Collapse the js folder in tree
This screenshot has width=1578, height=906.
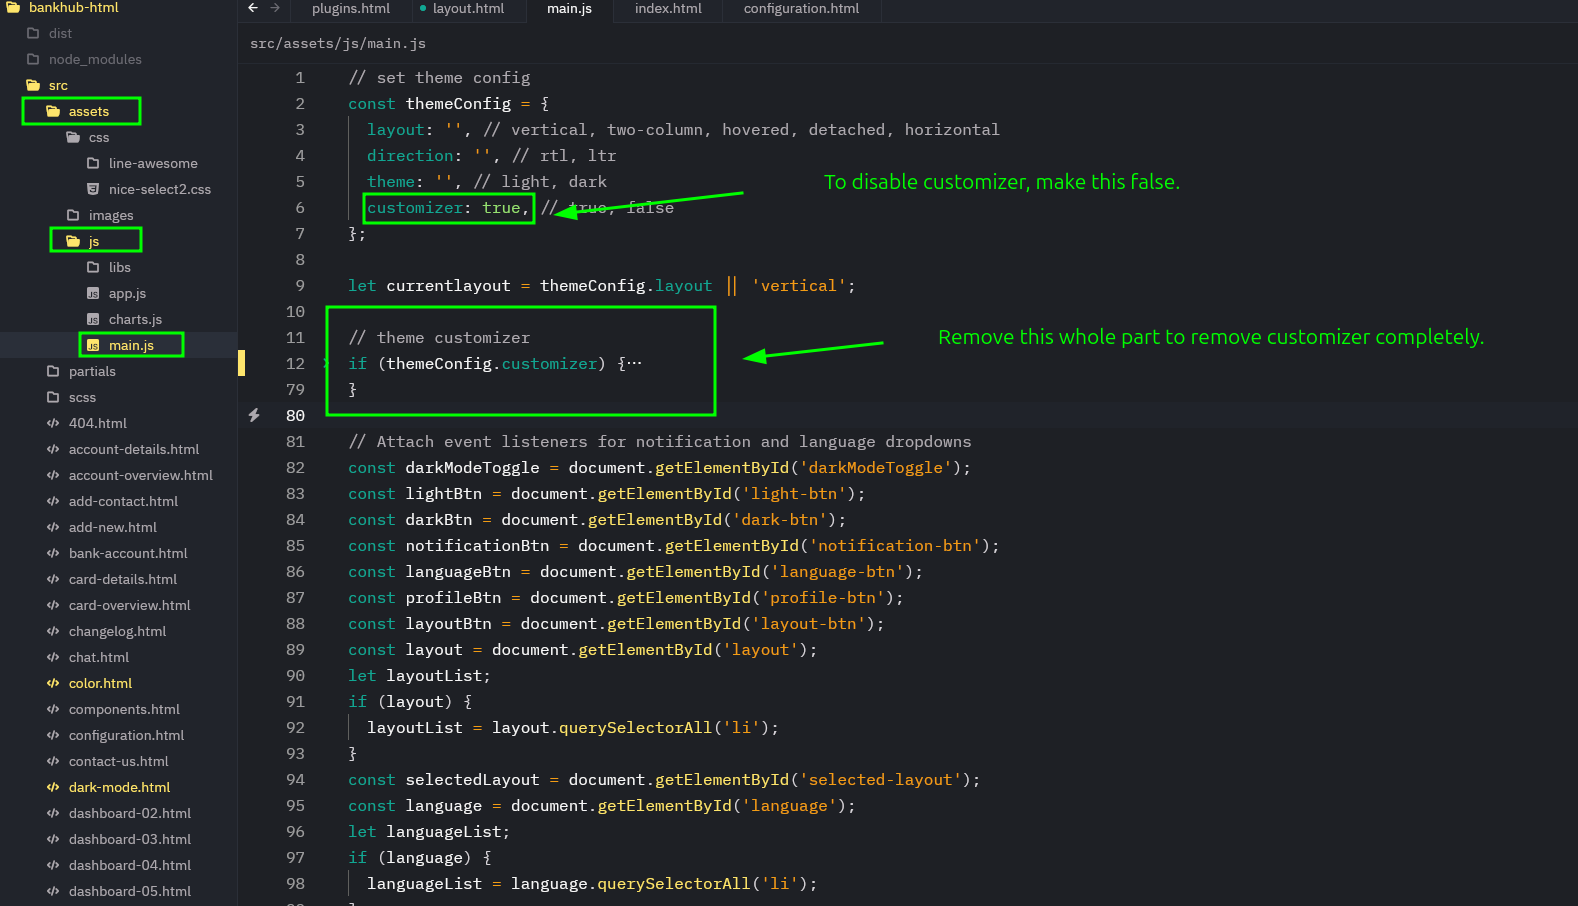pyautogui.click(x=93, y=241)
